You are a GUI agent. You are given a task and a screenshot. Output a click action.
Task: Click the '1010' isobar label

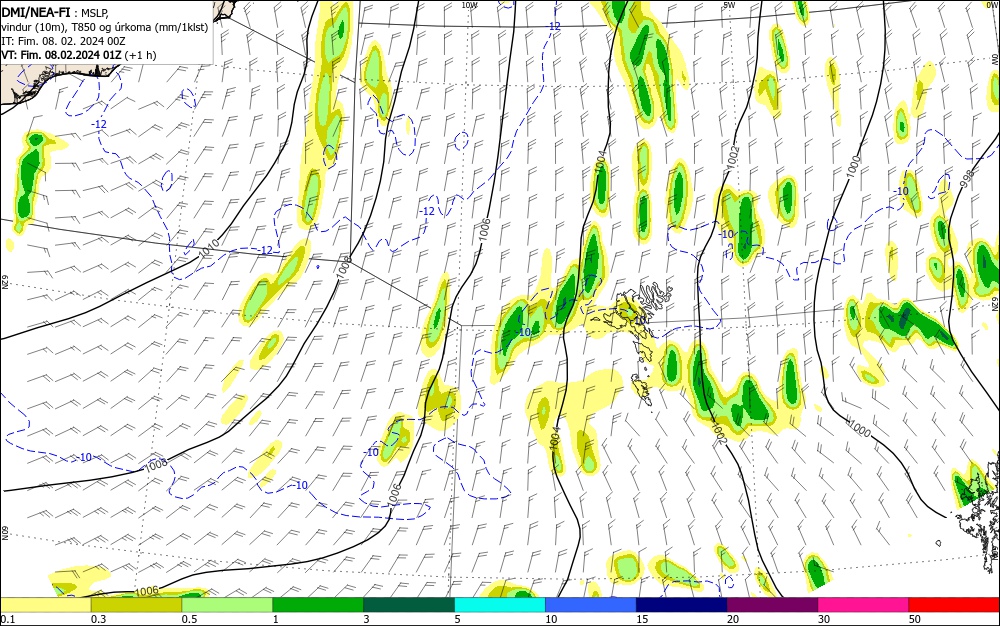(209, 249)
